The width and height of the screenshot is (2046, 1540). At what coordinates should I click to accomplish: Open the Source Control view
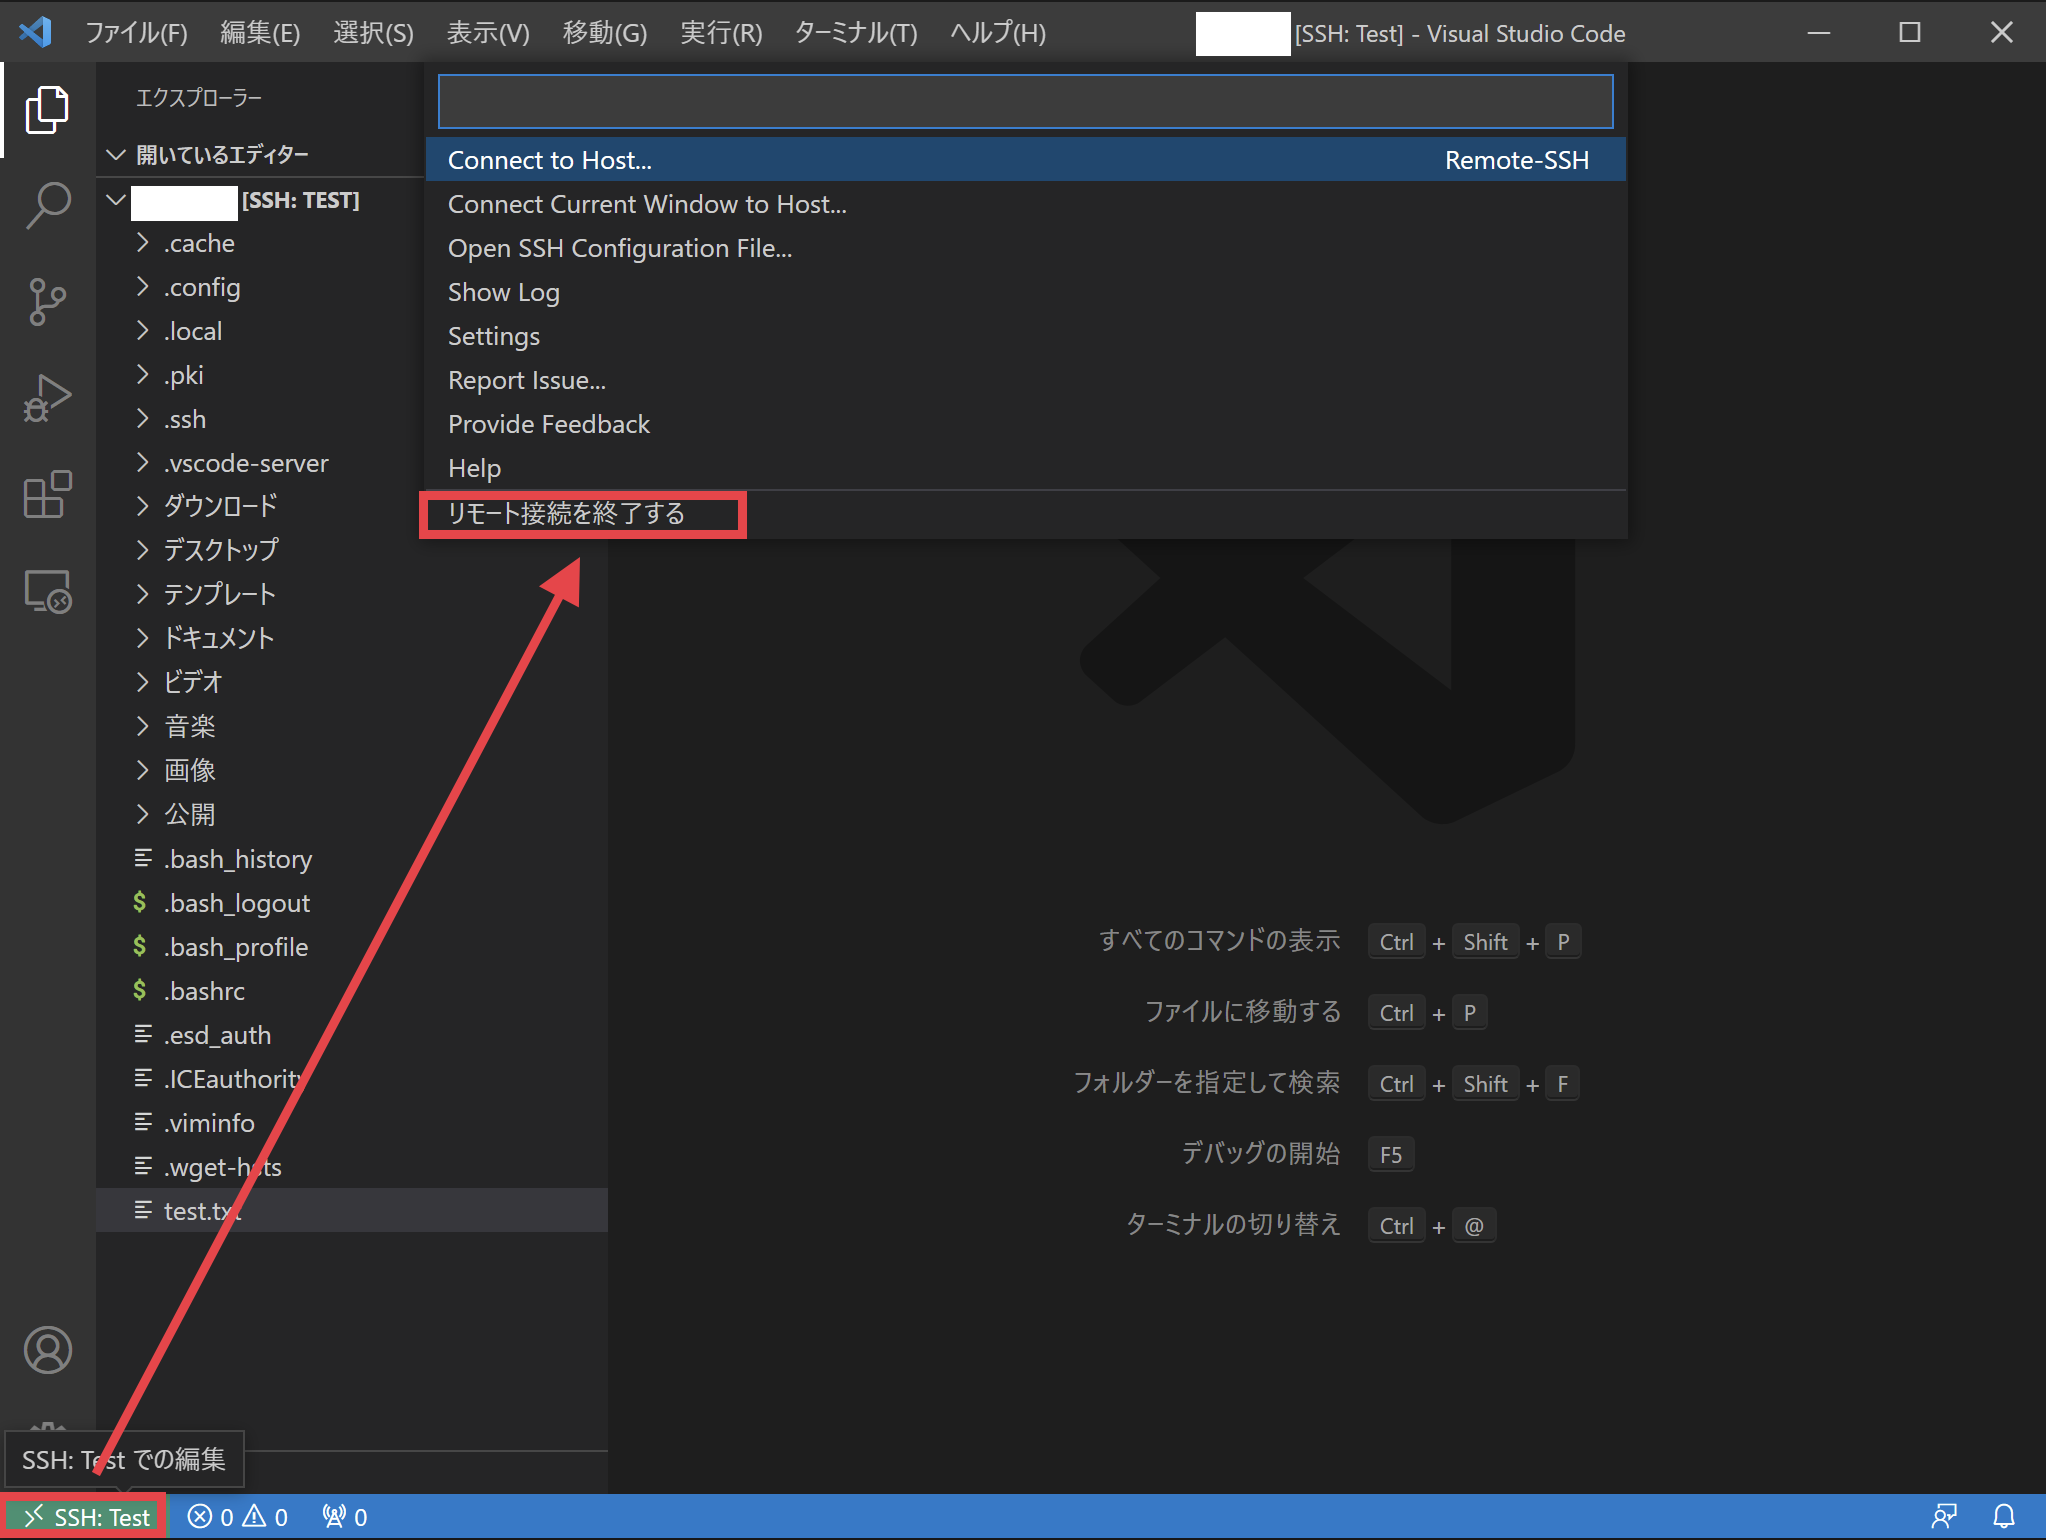pos(47,300)
